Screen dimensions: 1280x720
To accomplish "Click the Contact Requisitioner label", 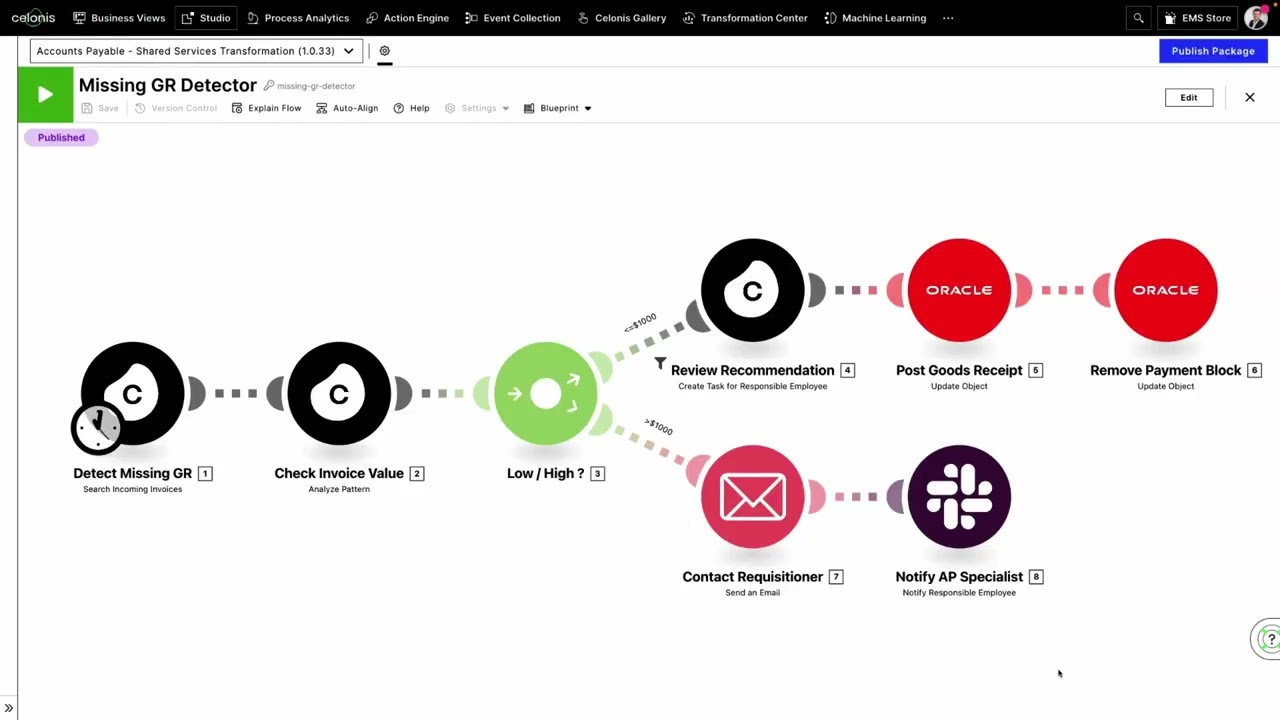I will click(752, 577).
